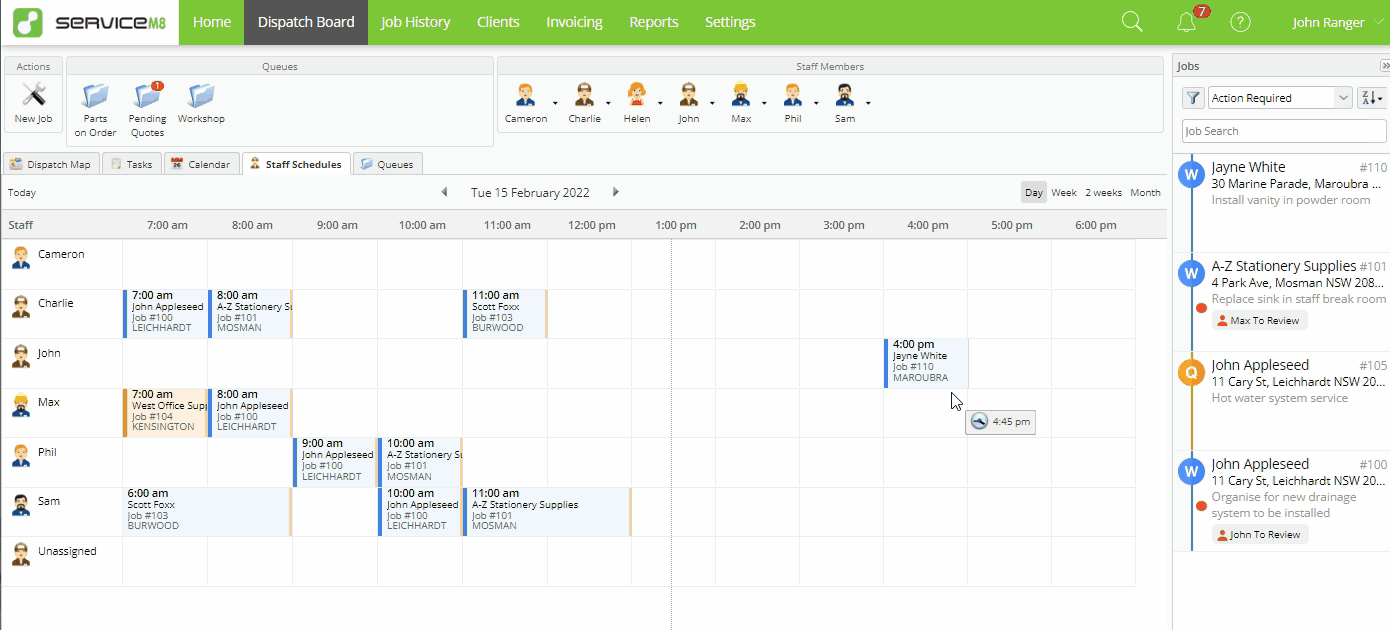Switch to Day view

1034,192
